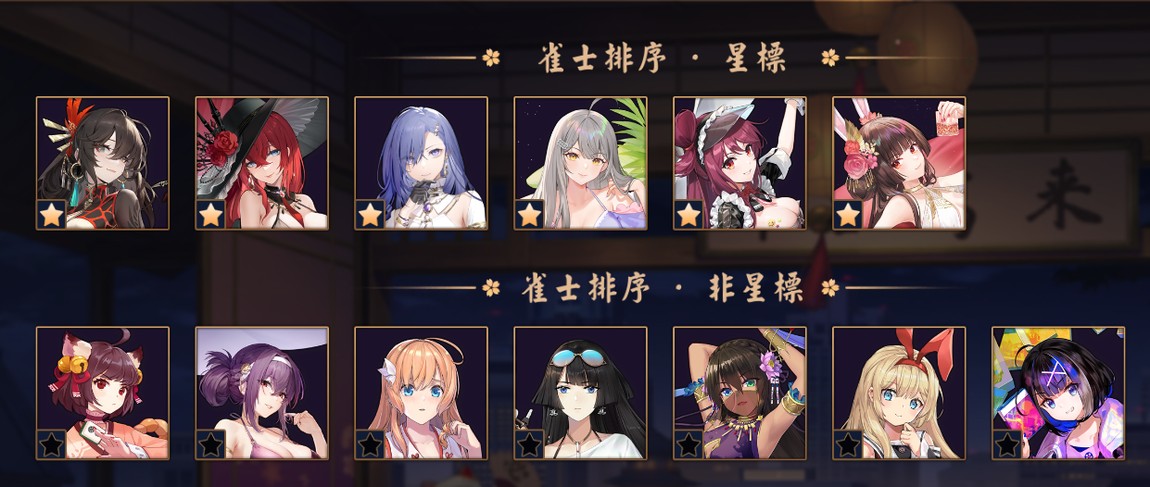This screenshot has height=487, width=1150.
Task: Unstar the bunny-eared brunette character
Action: (848, 215)
